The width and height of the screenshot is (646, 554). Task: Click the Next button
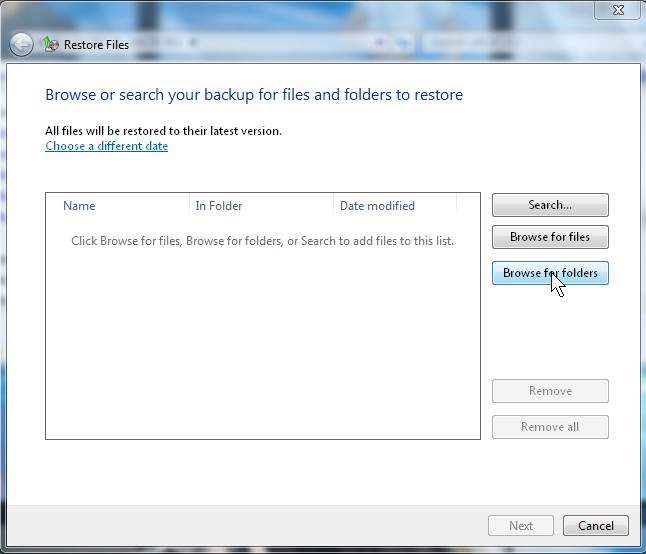(521, 525)
